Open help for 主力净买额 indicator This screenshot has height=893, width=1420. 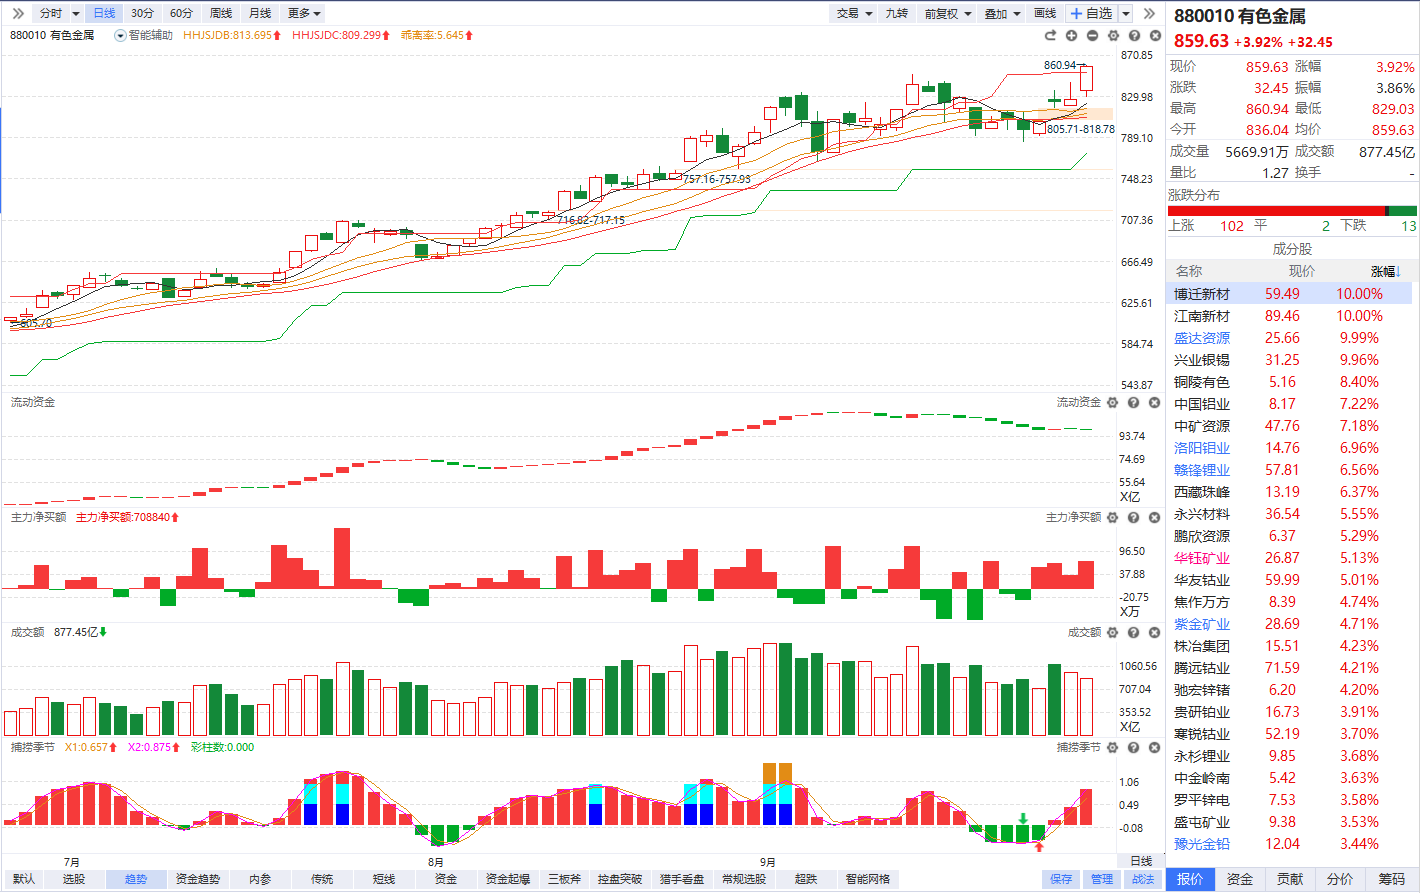1133,517
